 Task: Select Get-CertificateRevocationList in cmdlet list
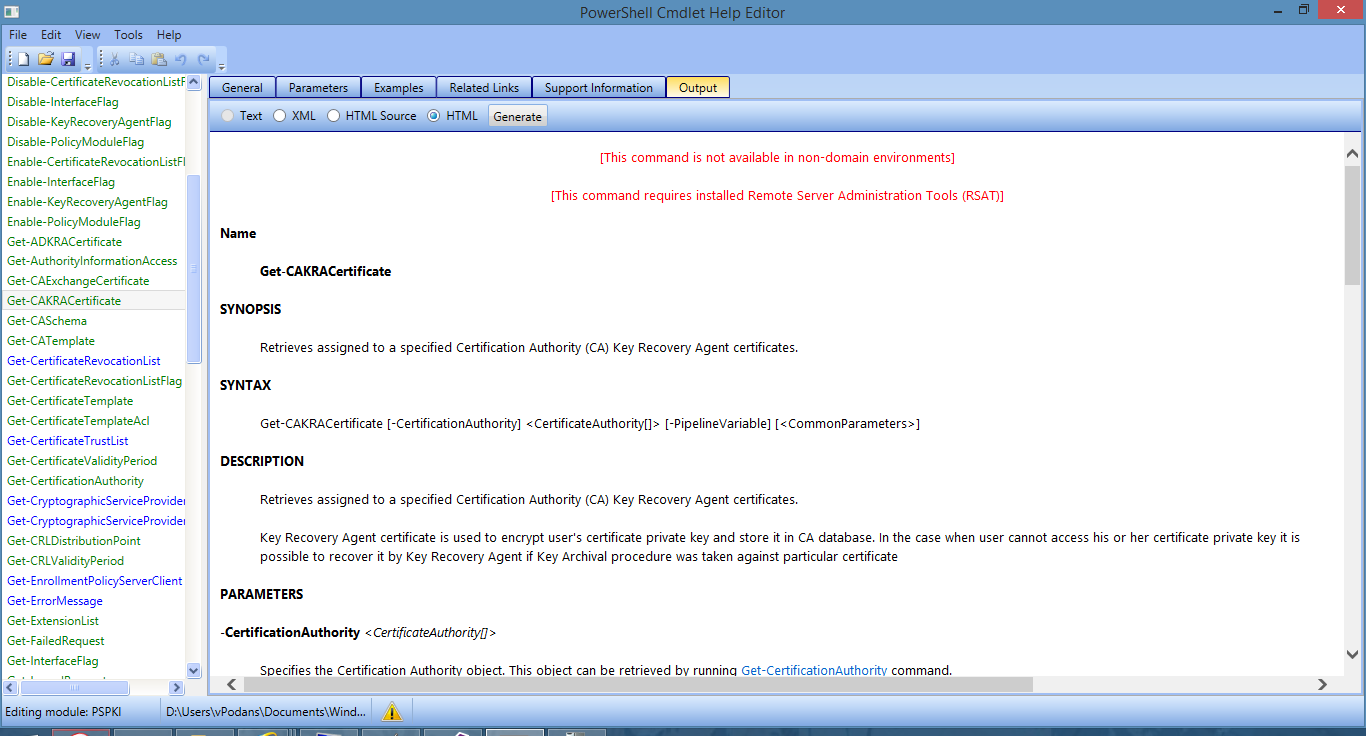(x=84, y=361)
